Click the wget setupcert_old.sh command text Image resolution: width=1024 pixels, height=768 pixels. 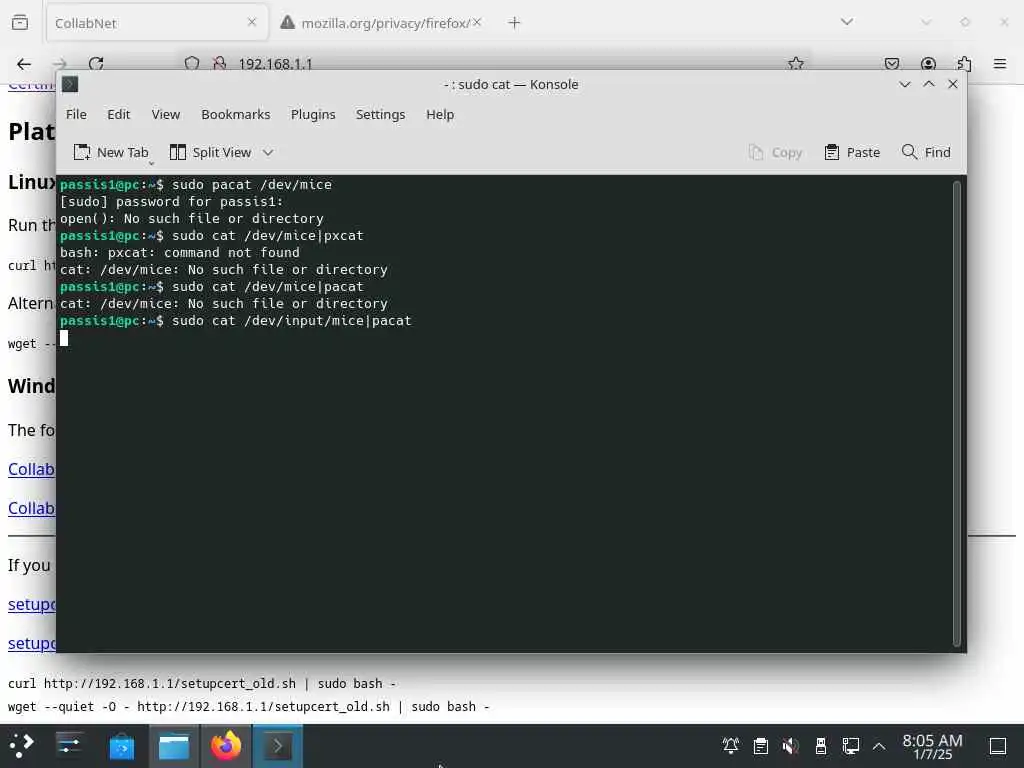(x=249, y=707)
